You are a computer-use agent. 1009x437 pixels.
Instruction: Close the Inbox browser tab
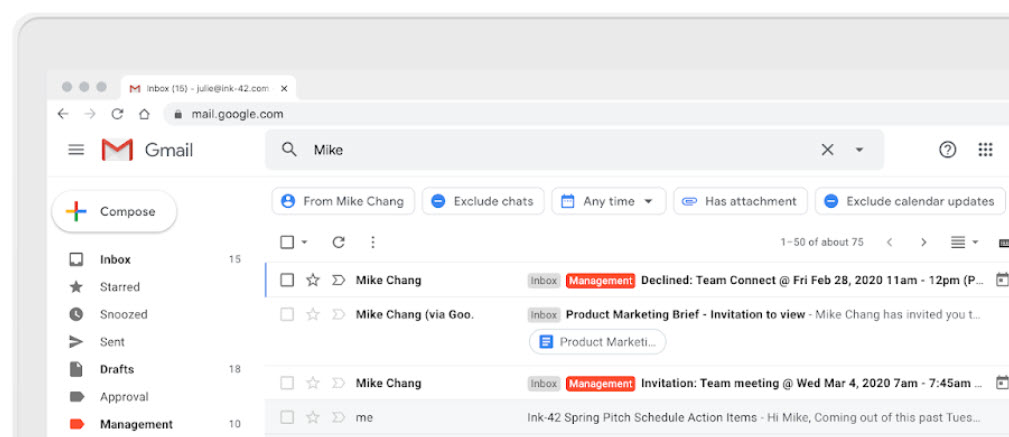point(284,89)
